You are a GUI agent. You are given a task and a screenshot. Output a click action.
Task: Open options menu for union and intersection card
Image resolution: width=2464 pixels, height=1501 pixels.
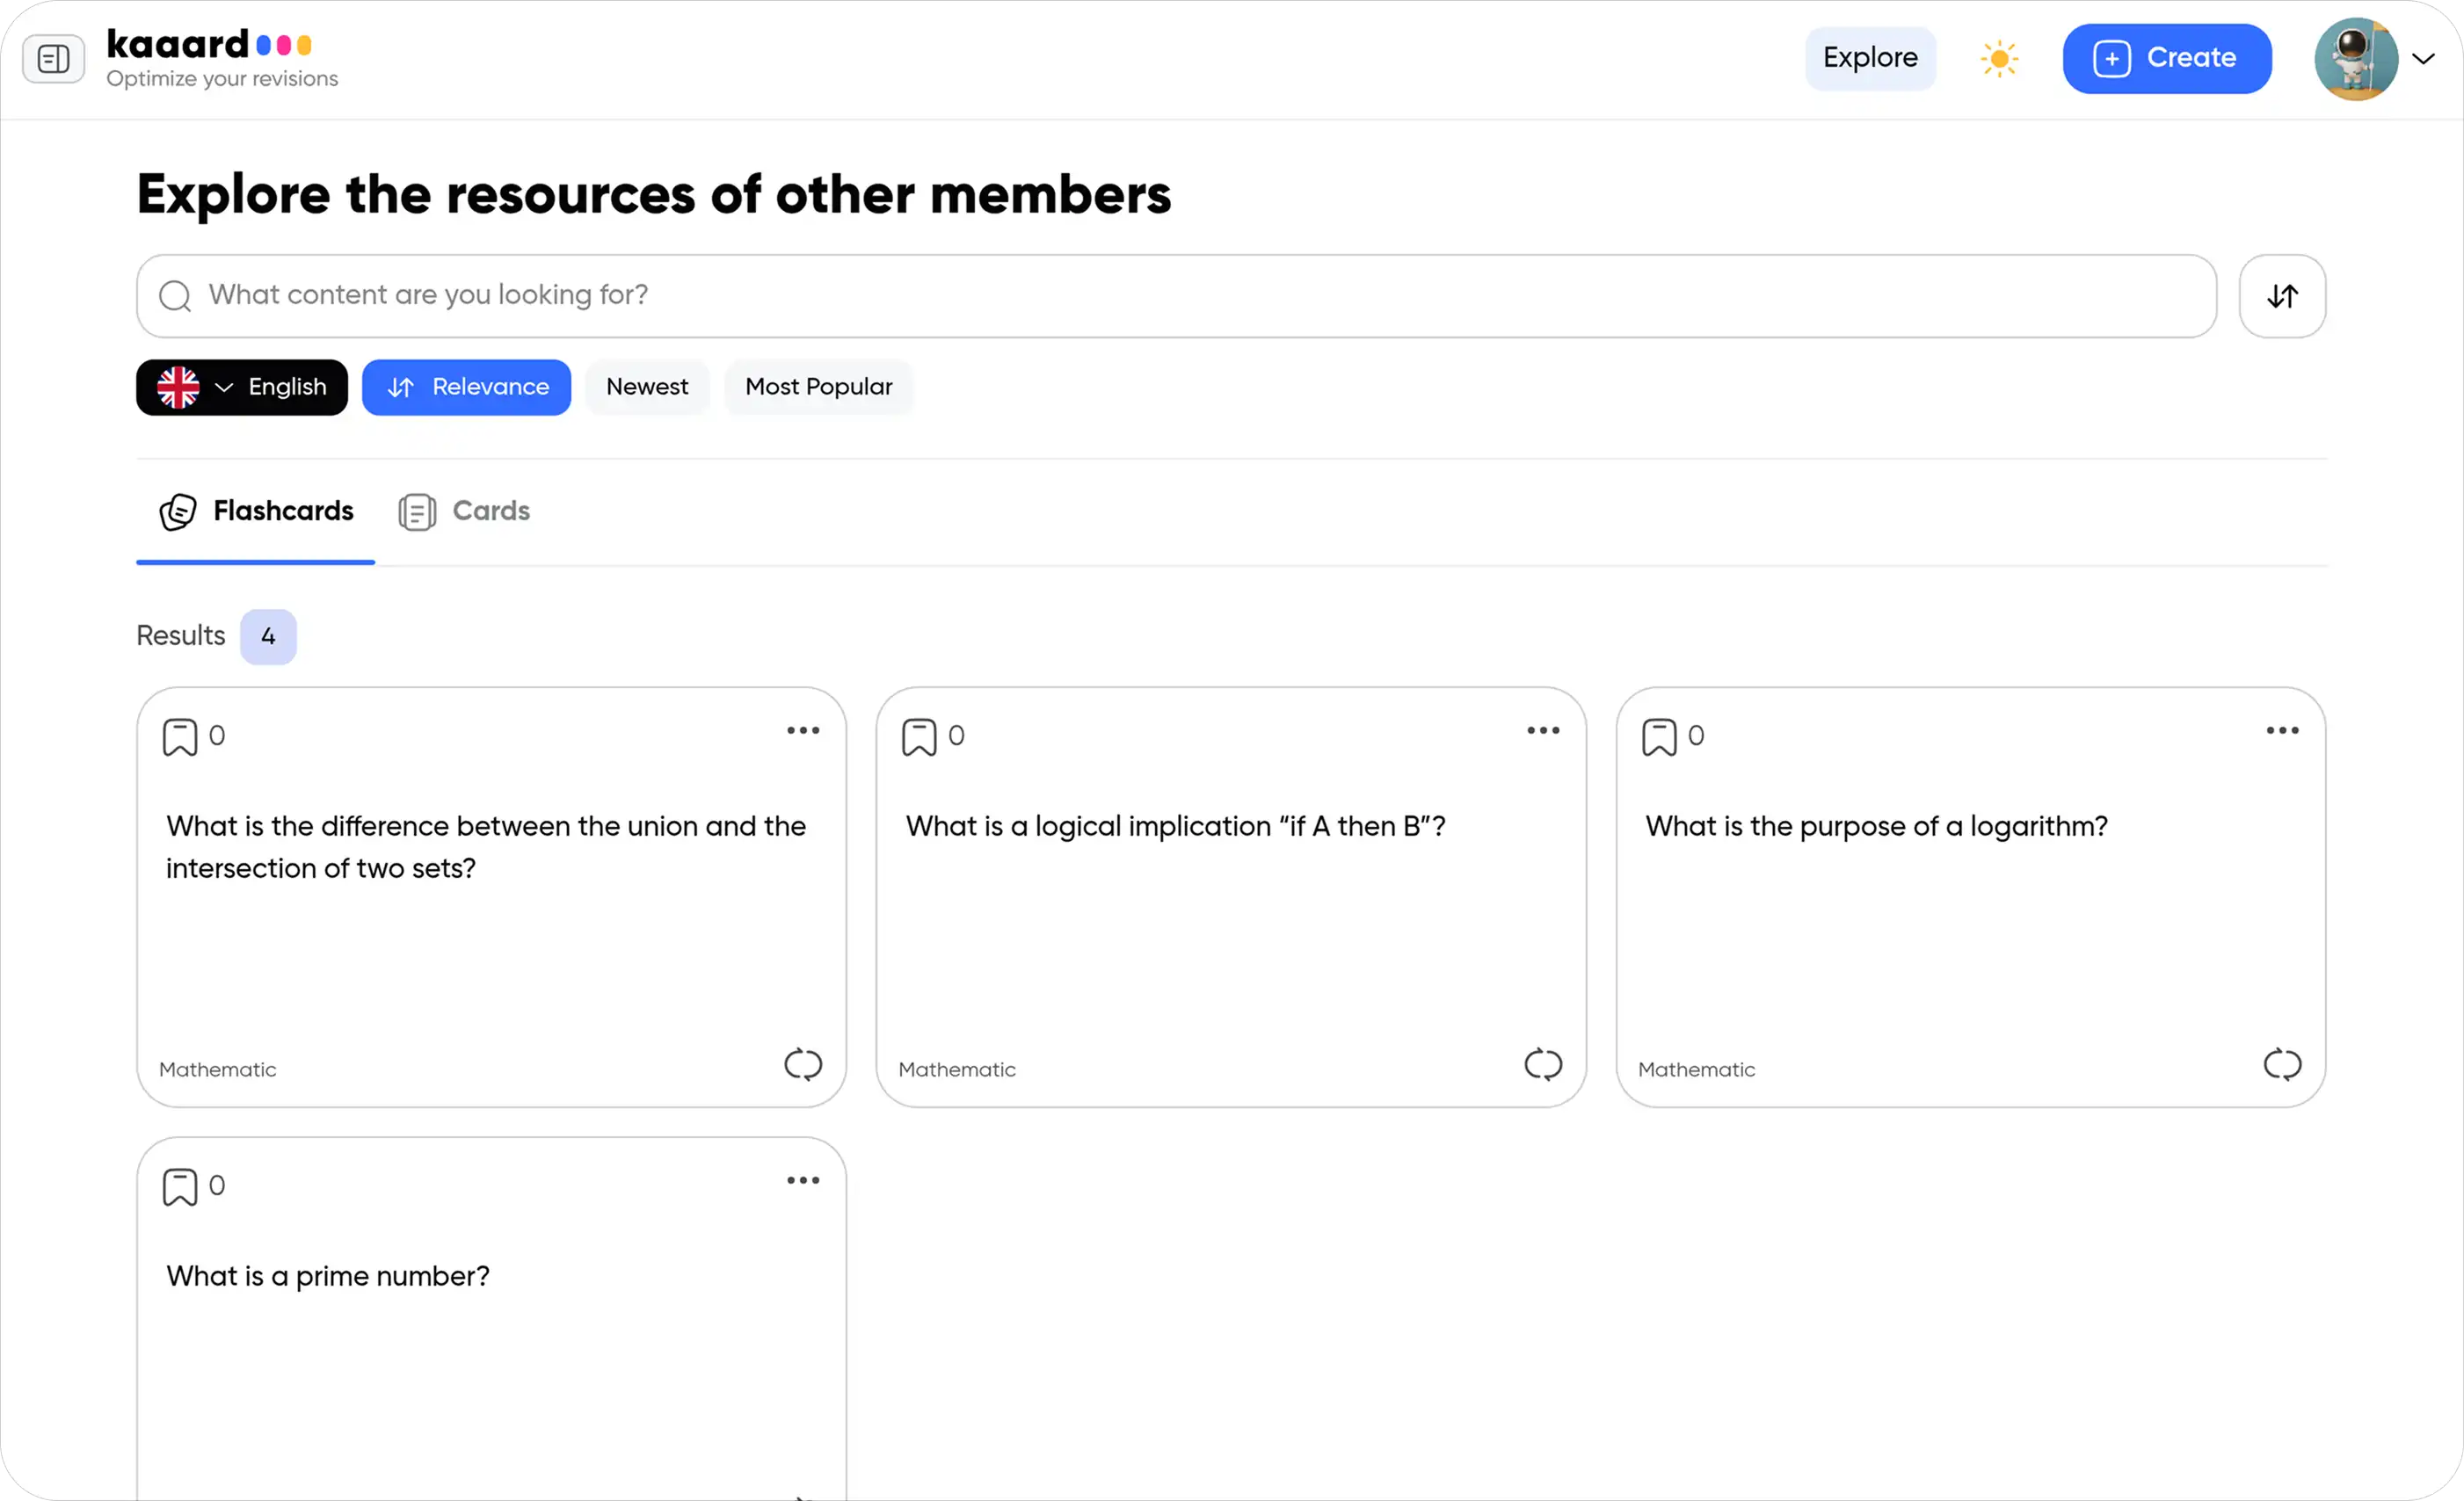point(803,731)
